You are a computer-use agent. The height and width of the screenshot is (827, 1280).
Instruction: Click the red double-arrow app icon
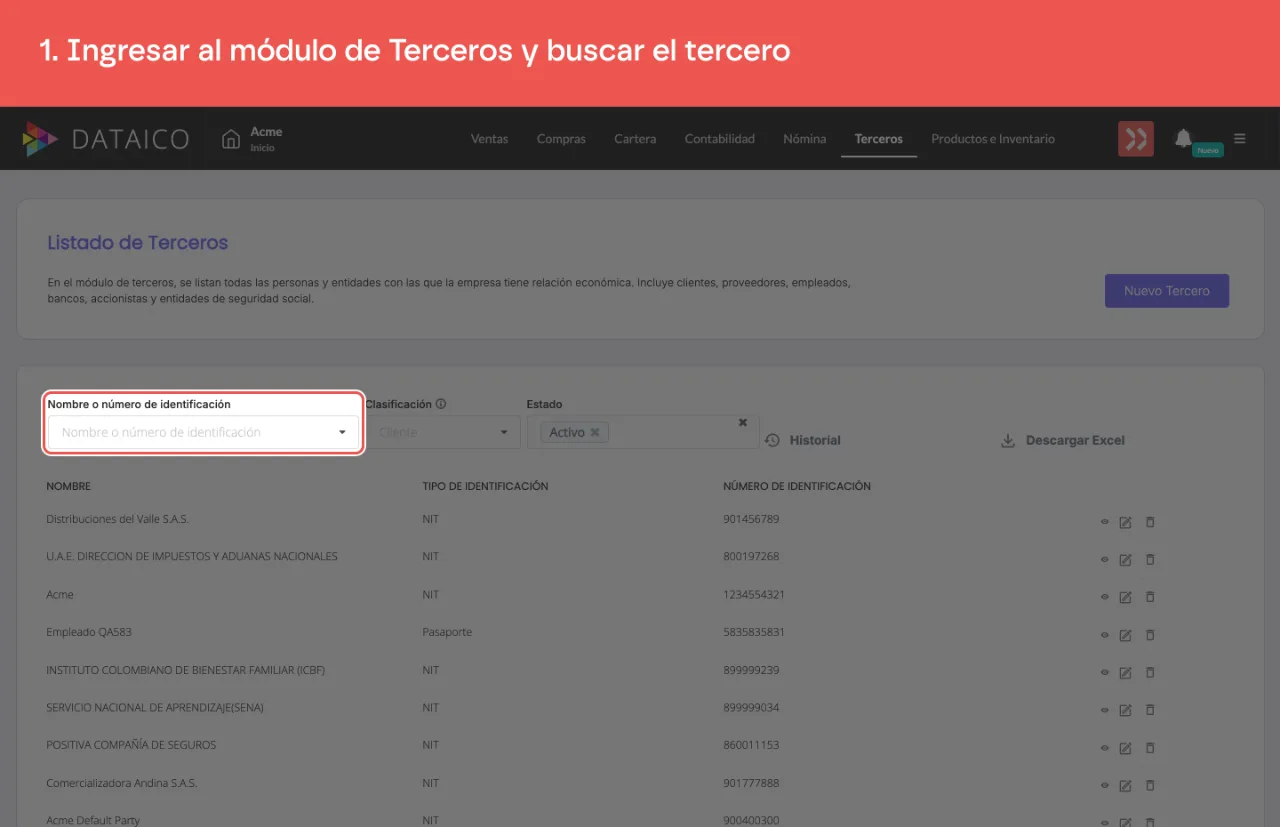pyautogui.click(x=1136, y=139)
